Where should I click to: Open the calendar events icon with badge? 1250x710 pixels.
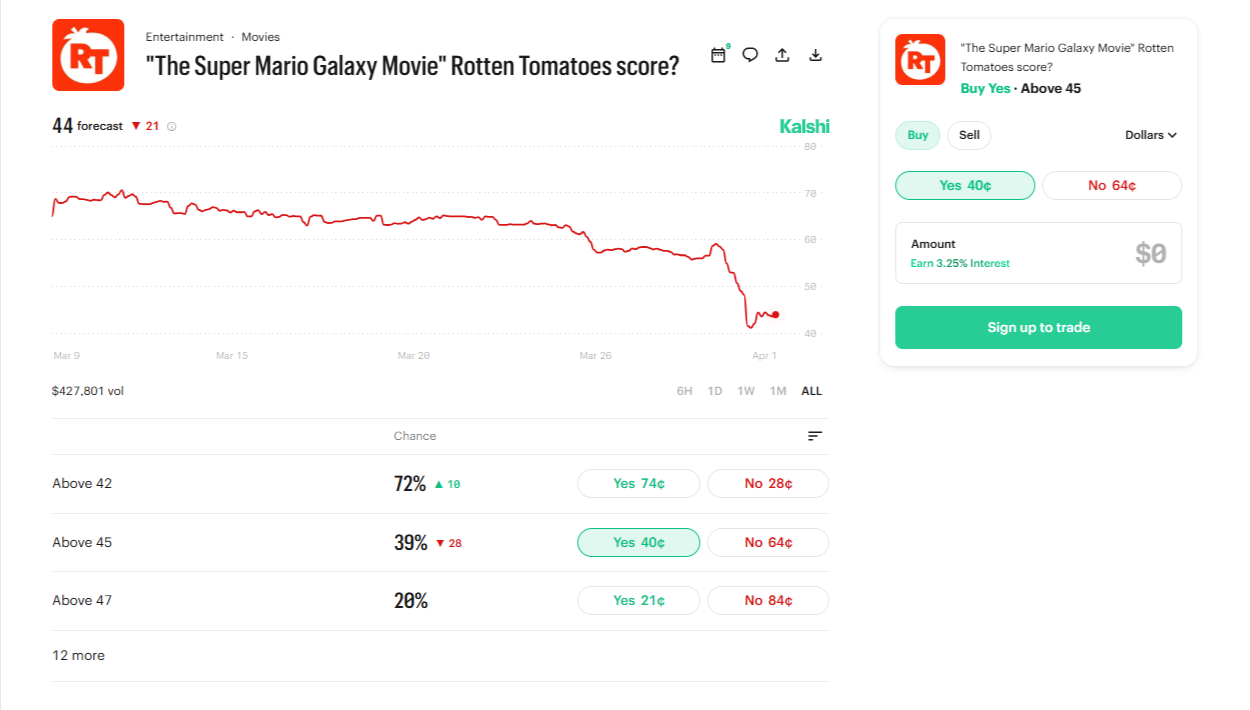click(718, 55)
